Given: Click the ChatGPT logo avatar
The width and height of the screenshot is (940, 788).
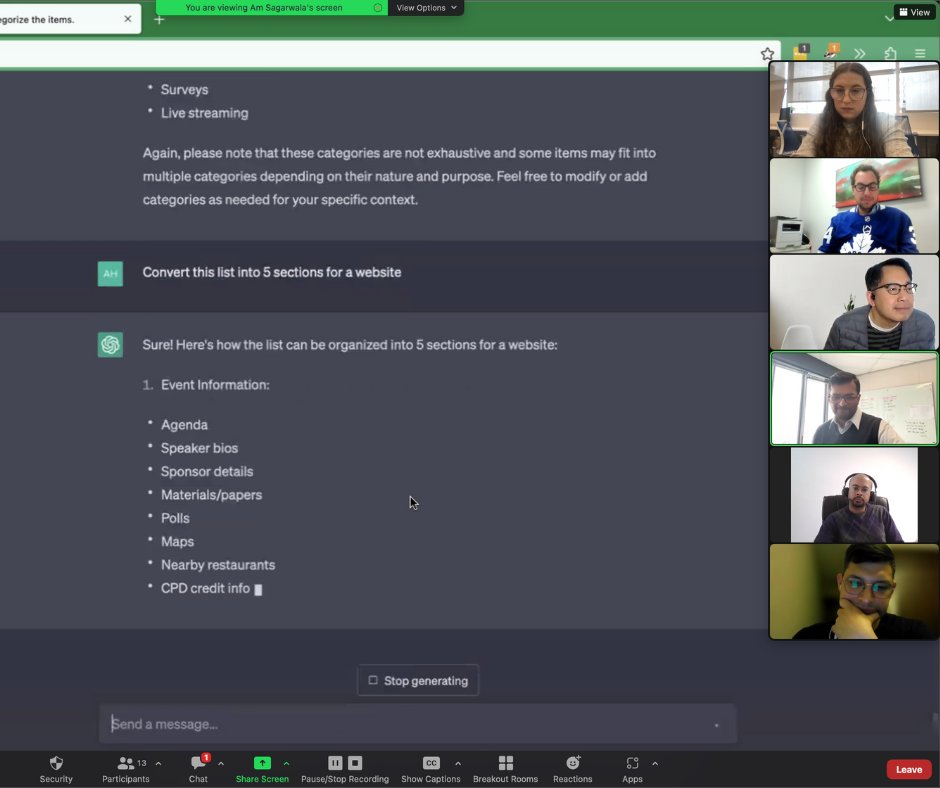Looking at the screenshot, I should 110,345.
